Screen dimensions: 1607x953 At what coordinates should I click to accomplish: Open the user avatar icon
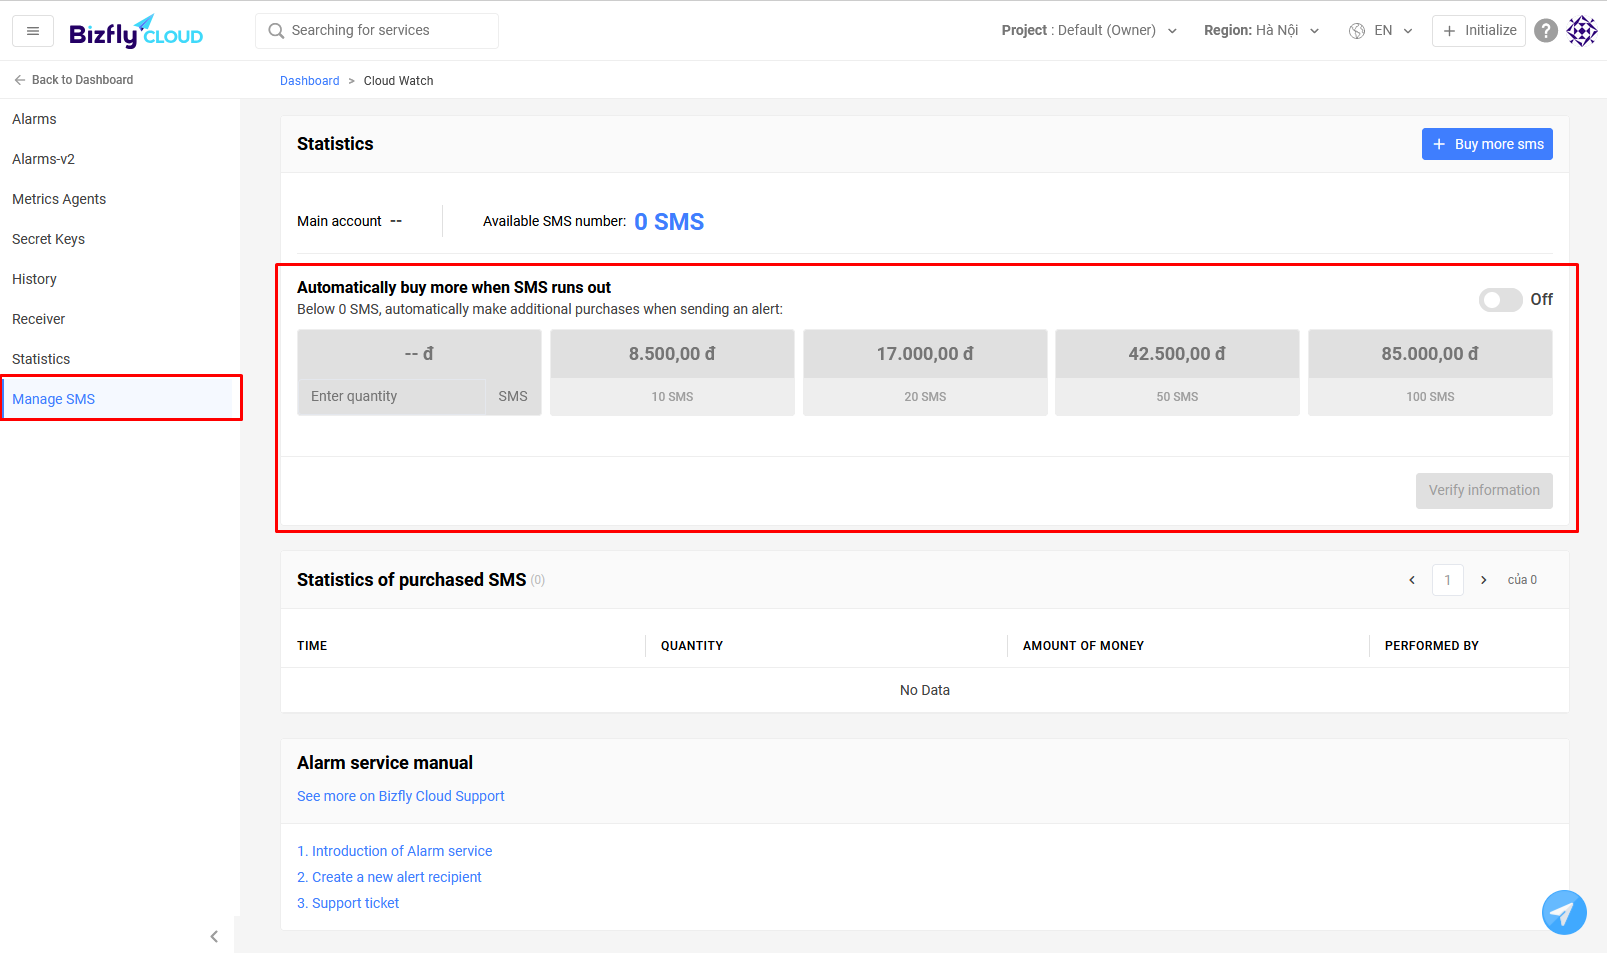tap(1582, 31)
